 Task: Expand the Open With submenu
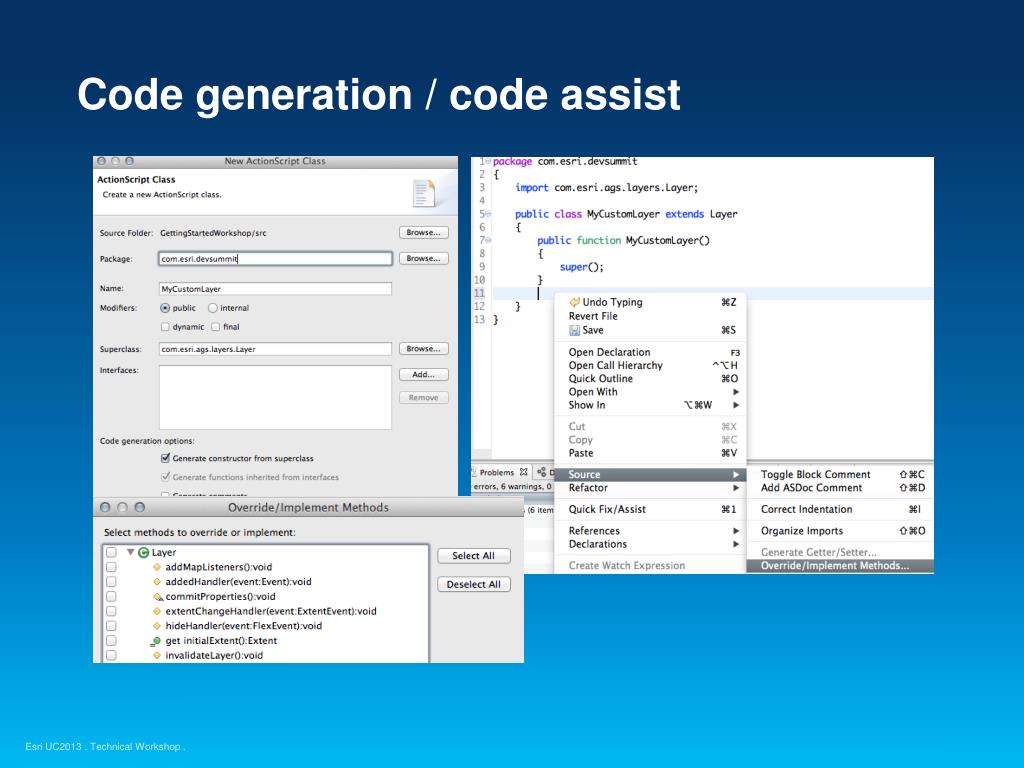click(x=650, y=392)
